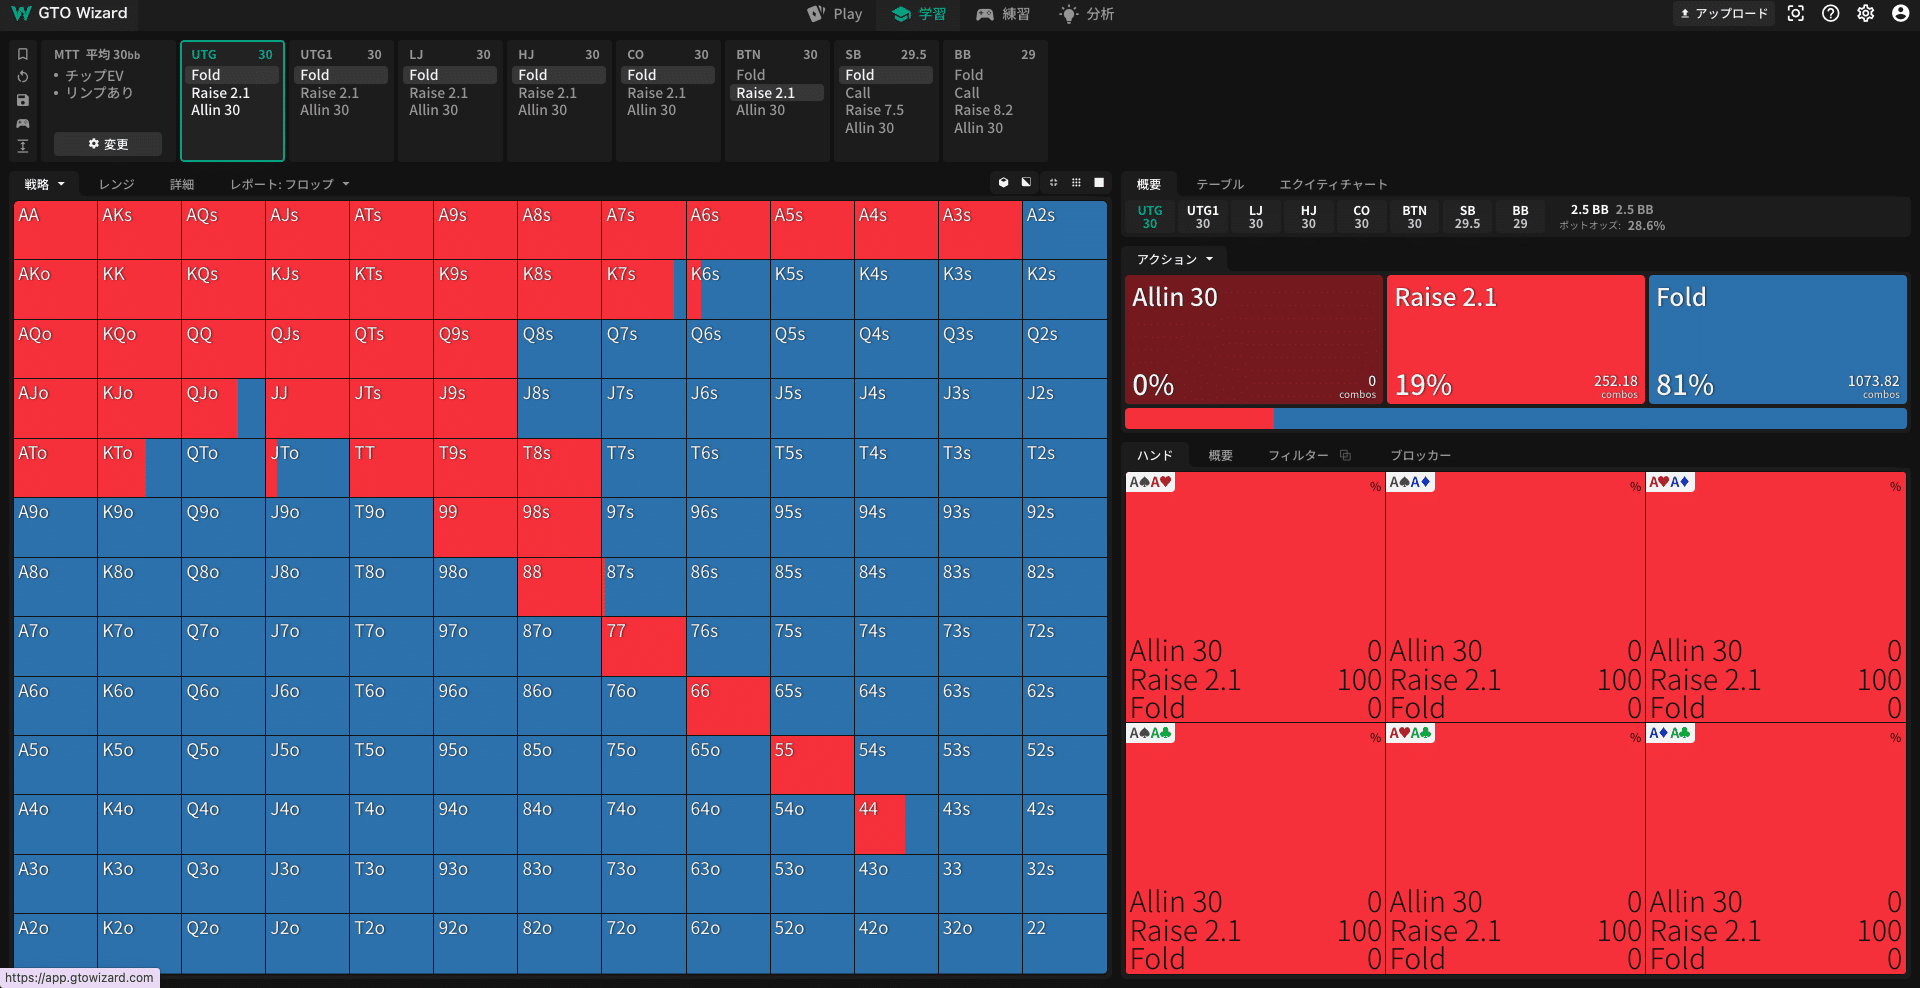Open the レポート: フロップ dropdown
Viewport: 1920px width, 988px height.
coord(290,185)
